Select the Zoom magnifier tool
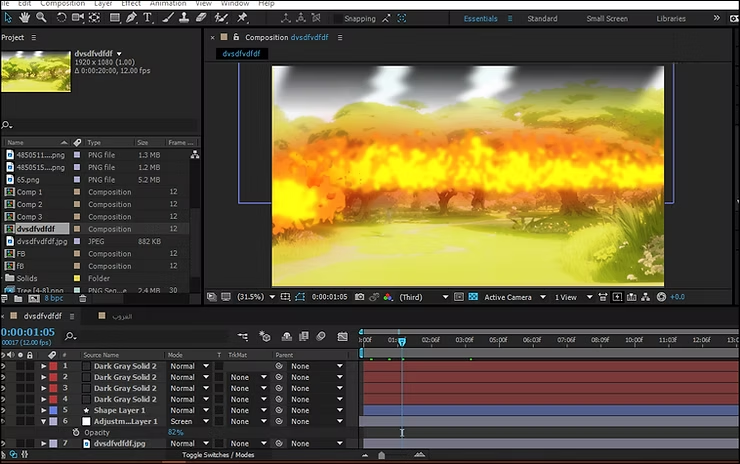 click(42, 17)
